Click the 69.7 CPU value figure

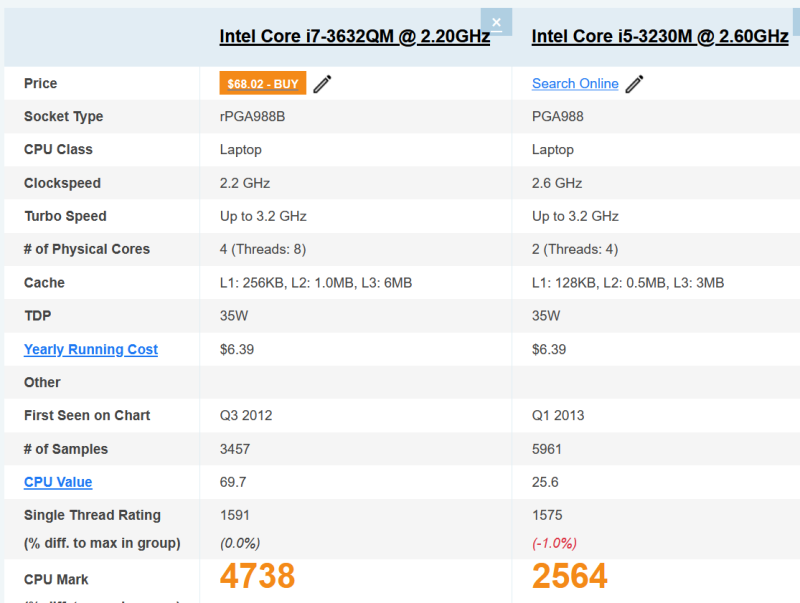[x=233, y=482]
